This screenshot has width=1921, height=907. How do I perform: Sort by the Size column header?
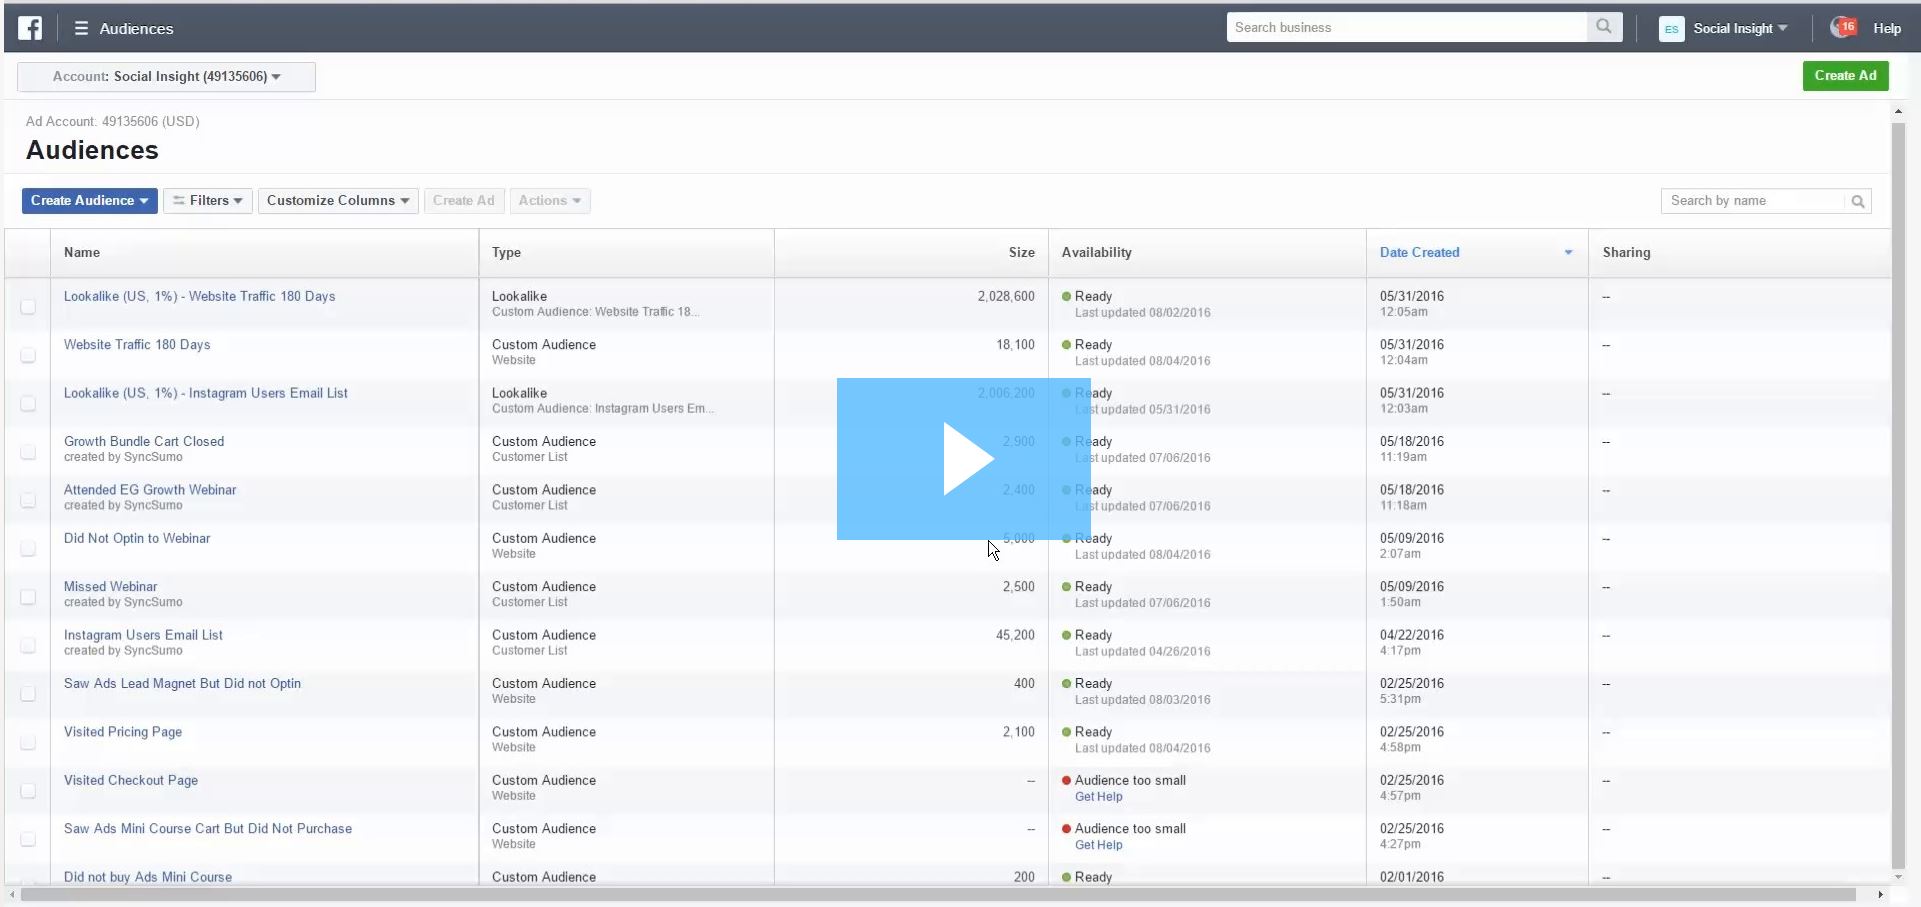[1022, 253]
